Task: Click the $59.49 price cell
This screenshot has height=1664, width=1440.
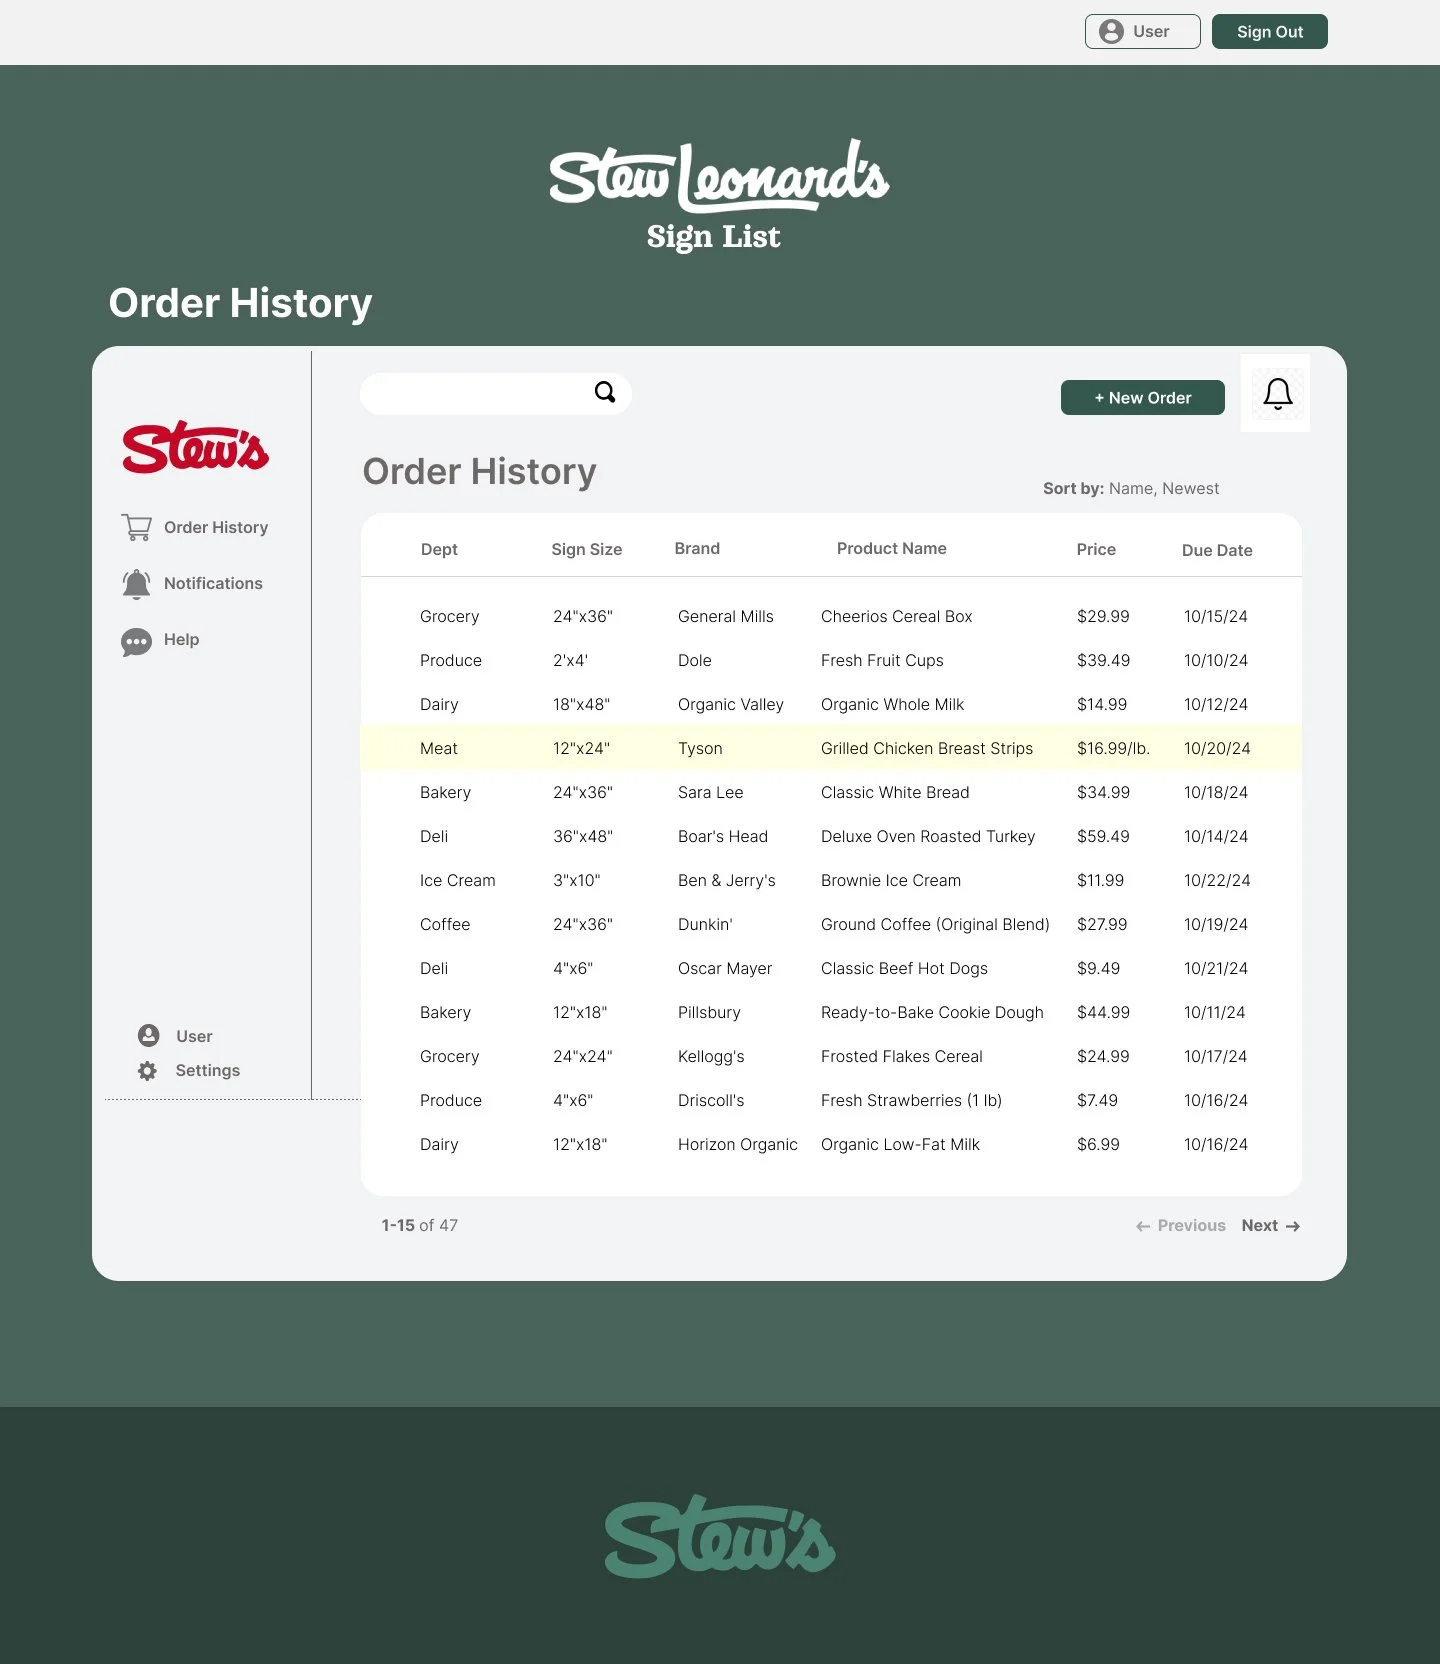Action: pyautogui.click(x=1103, y=837)
